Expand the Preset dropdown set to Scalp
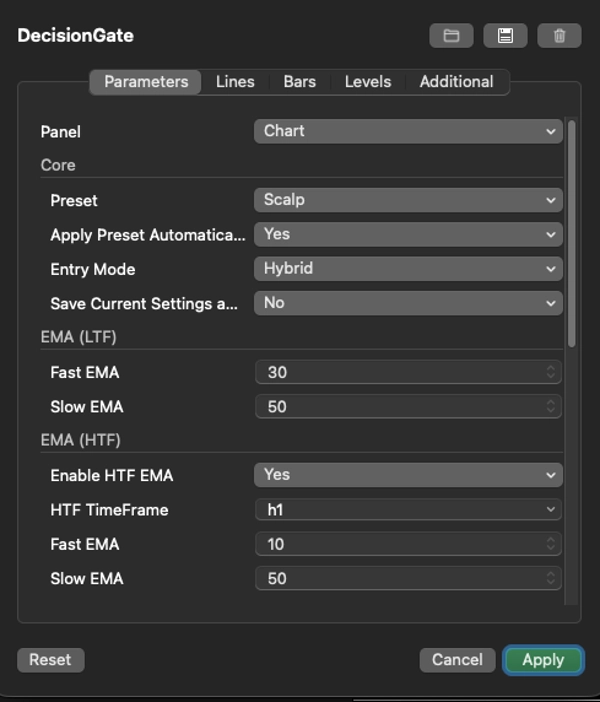The image size is (600, 702). click(x=408, y=200)
